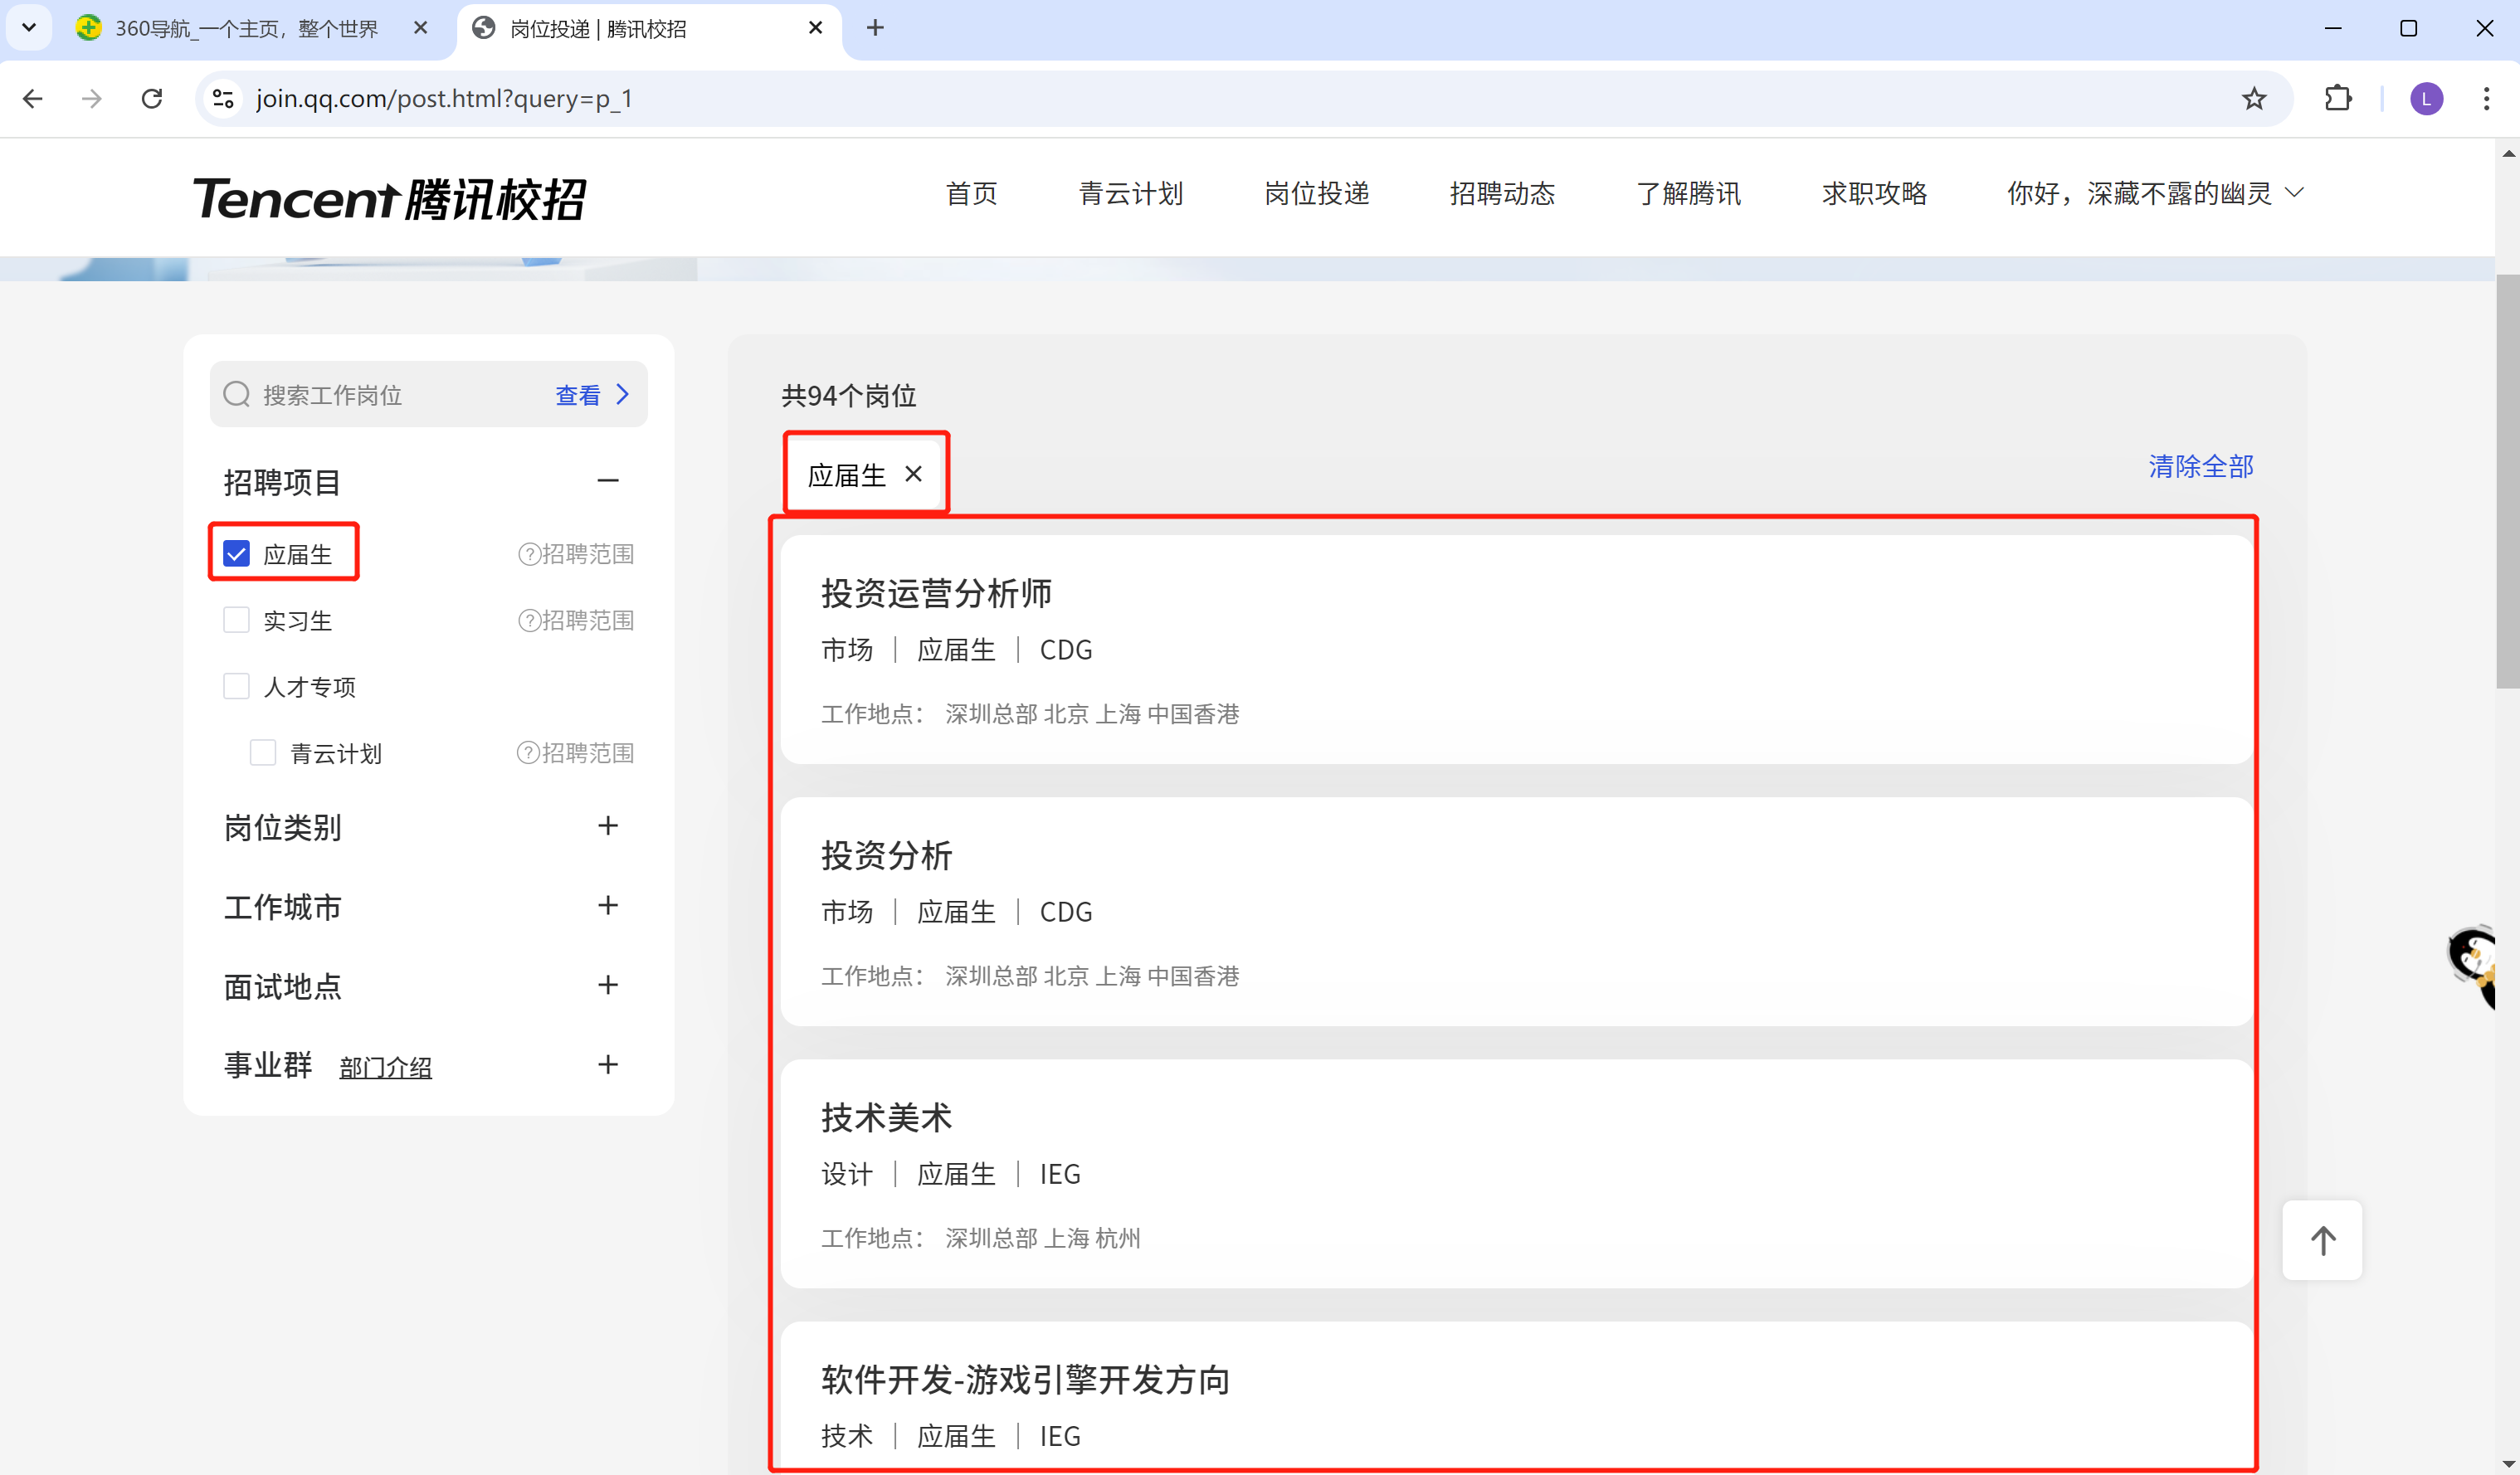Open the 部门介绍 link
Image resolution: width=2520 pixels, height=1475 pixels.
(385, 1067)
